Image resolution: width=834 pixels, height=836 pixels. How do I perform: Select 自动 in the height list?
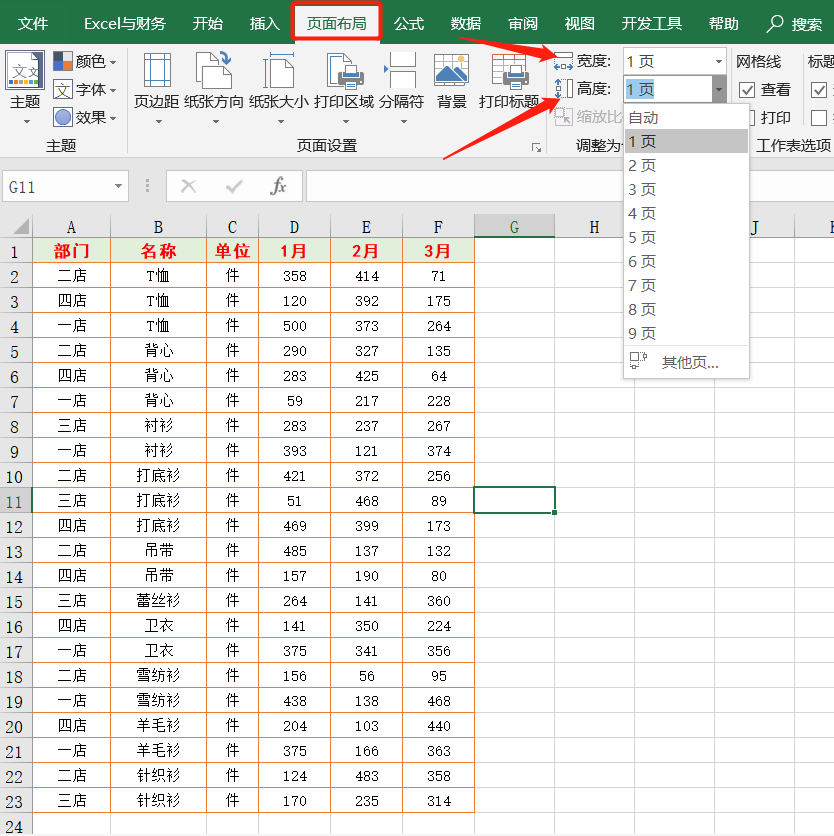coord(686,117)
